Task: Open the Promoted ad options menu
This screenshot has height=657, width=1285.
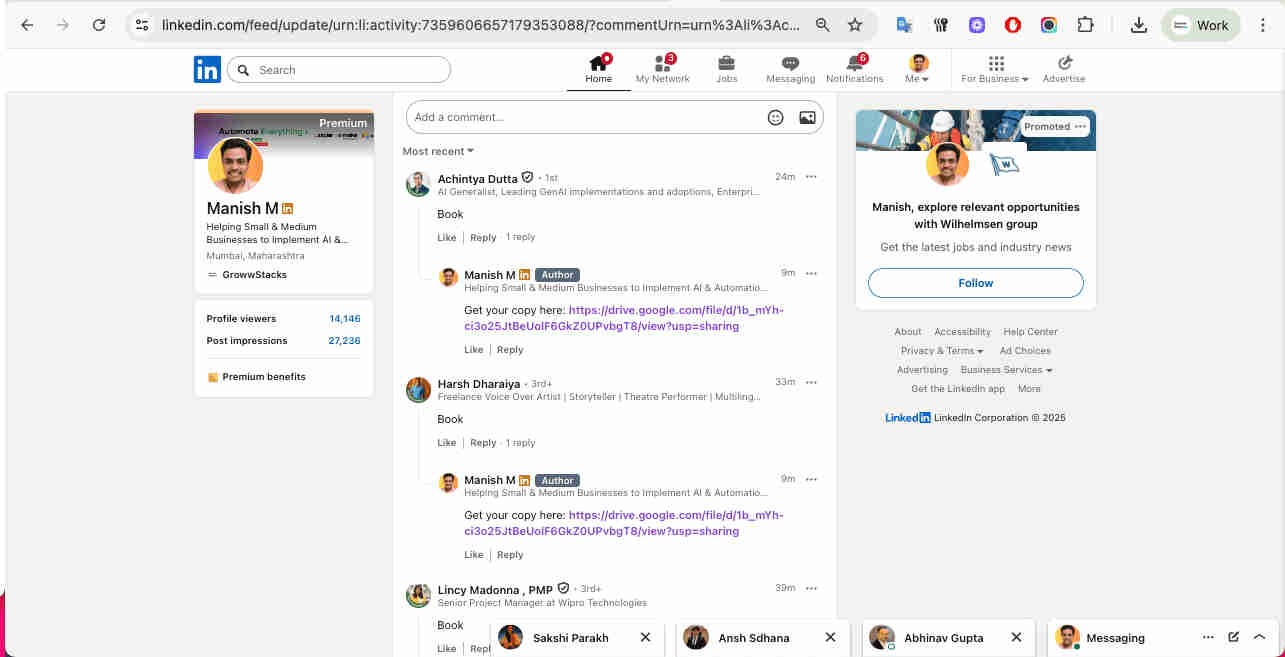Action: click(1080, 127)
